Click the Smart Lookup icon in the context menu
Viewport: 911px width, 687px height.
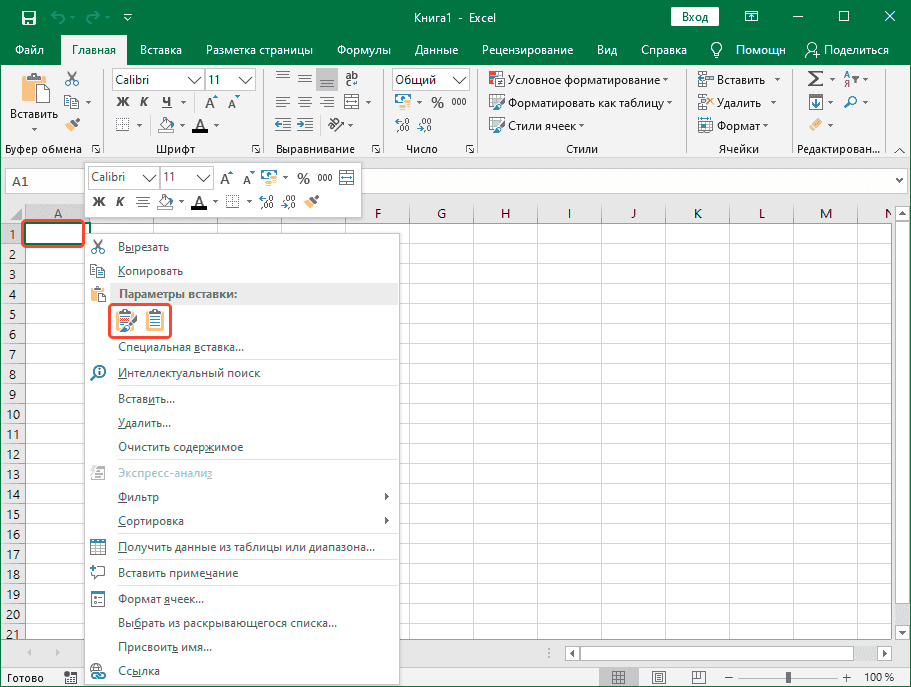98,373
